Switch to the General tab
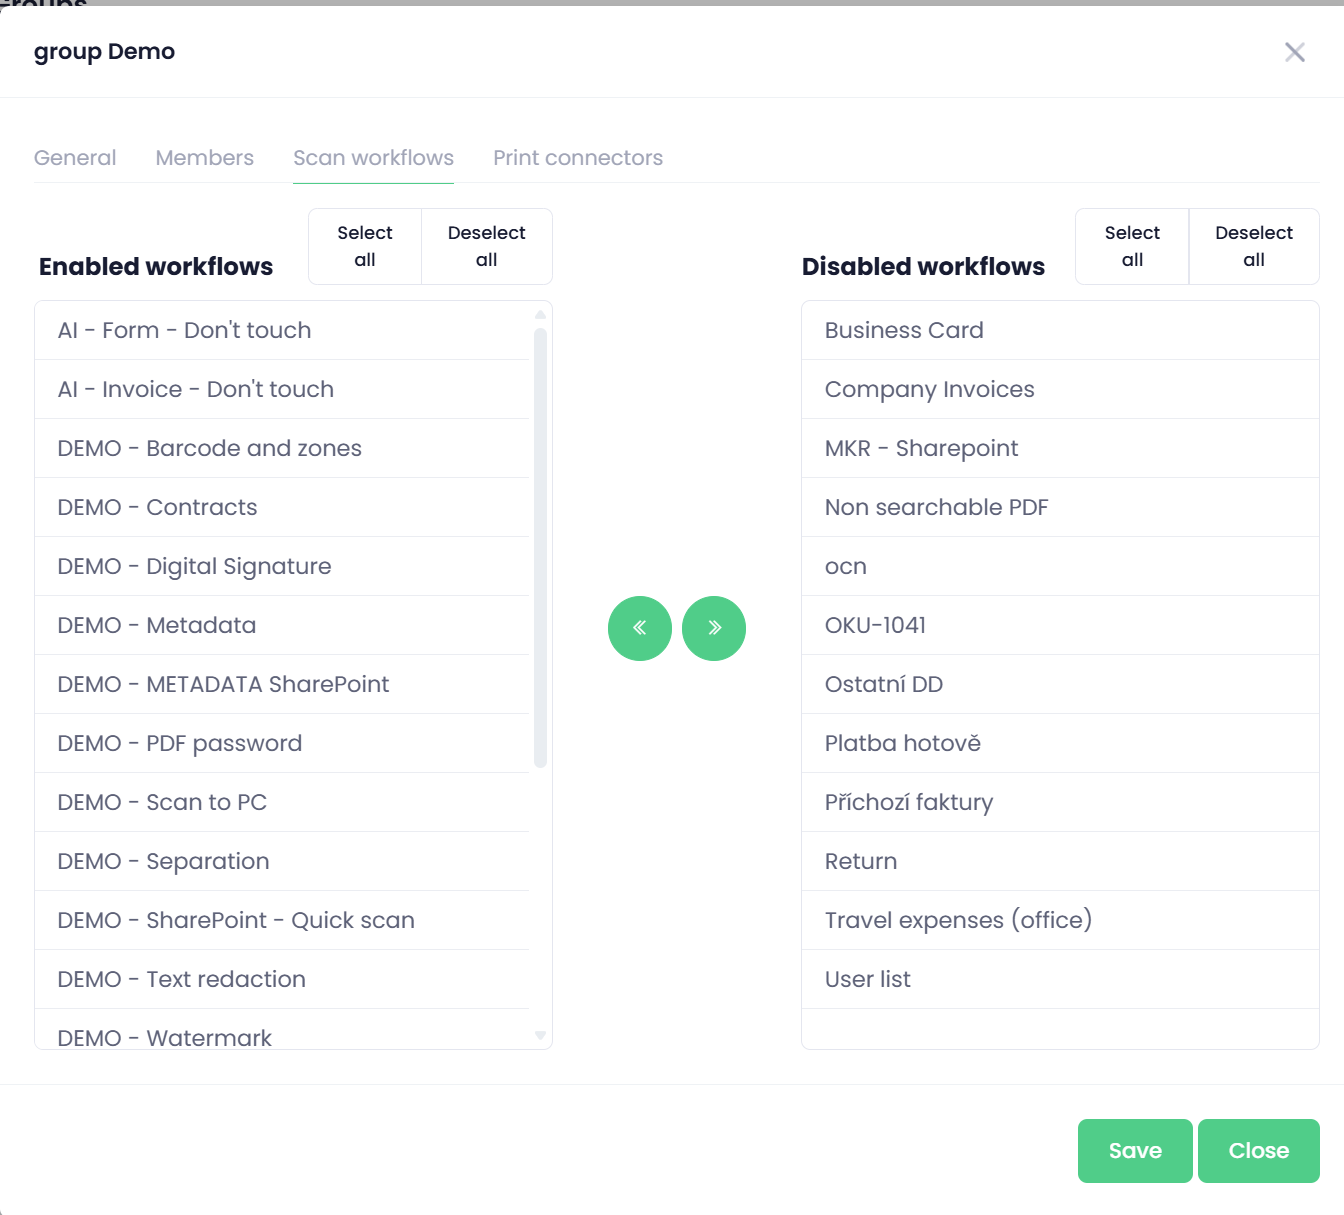The height and width of the screenshot is (1215, 1344). click(75, 158)
